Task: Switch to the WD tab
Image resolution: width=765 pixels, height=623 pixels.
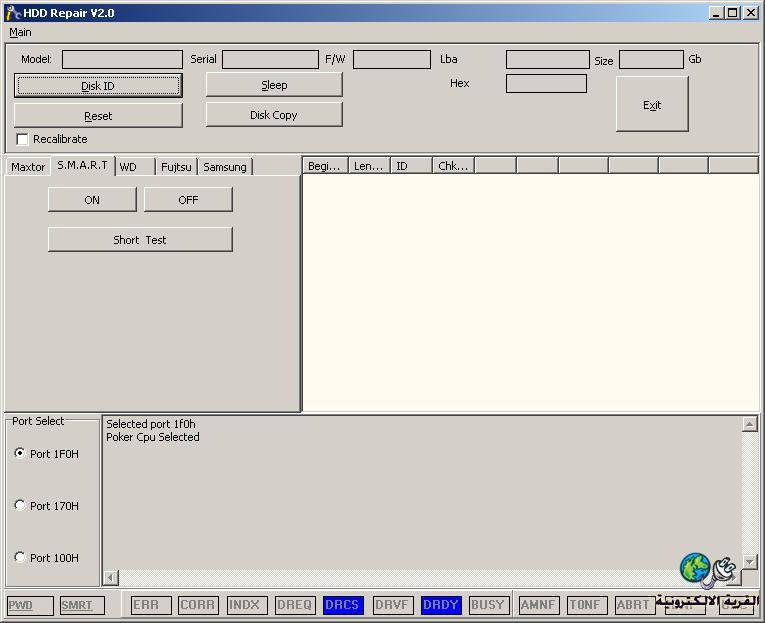Action: (x=135, y=167)
